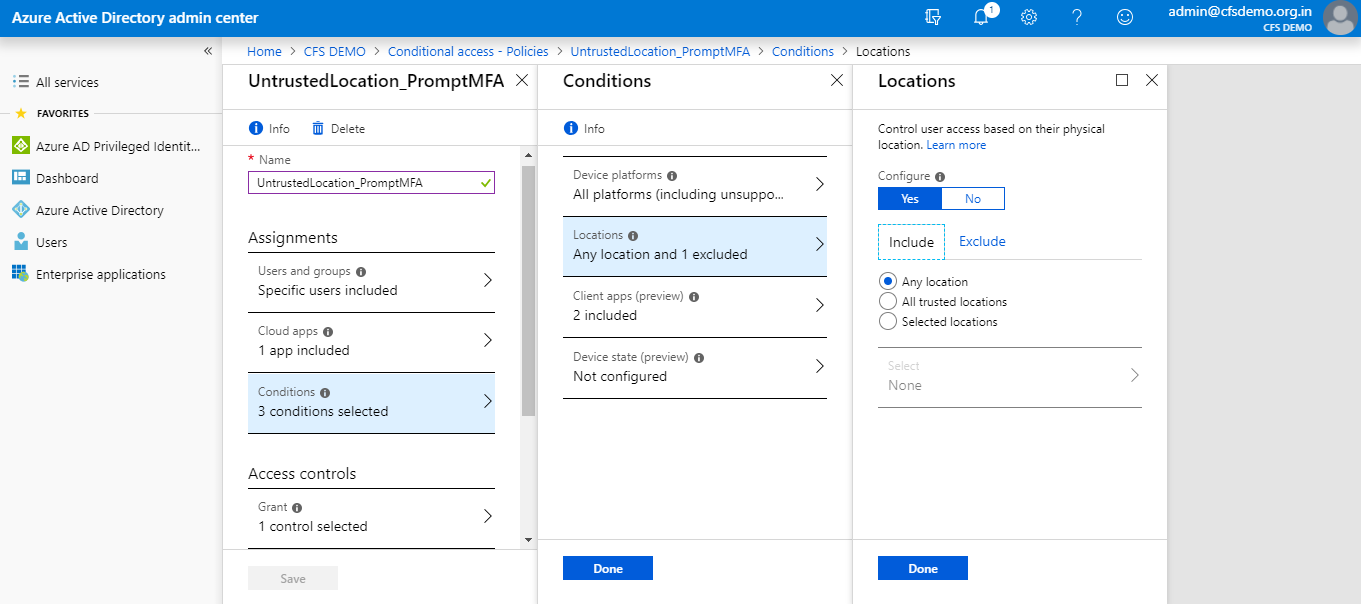Click the Enterprise applications icon
This screenshot has width=1361, height=604.
pos(20,274)
